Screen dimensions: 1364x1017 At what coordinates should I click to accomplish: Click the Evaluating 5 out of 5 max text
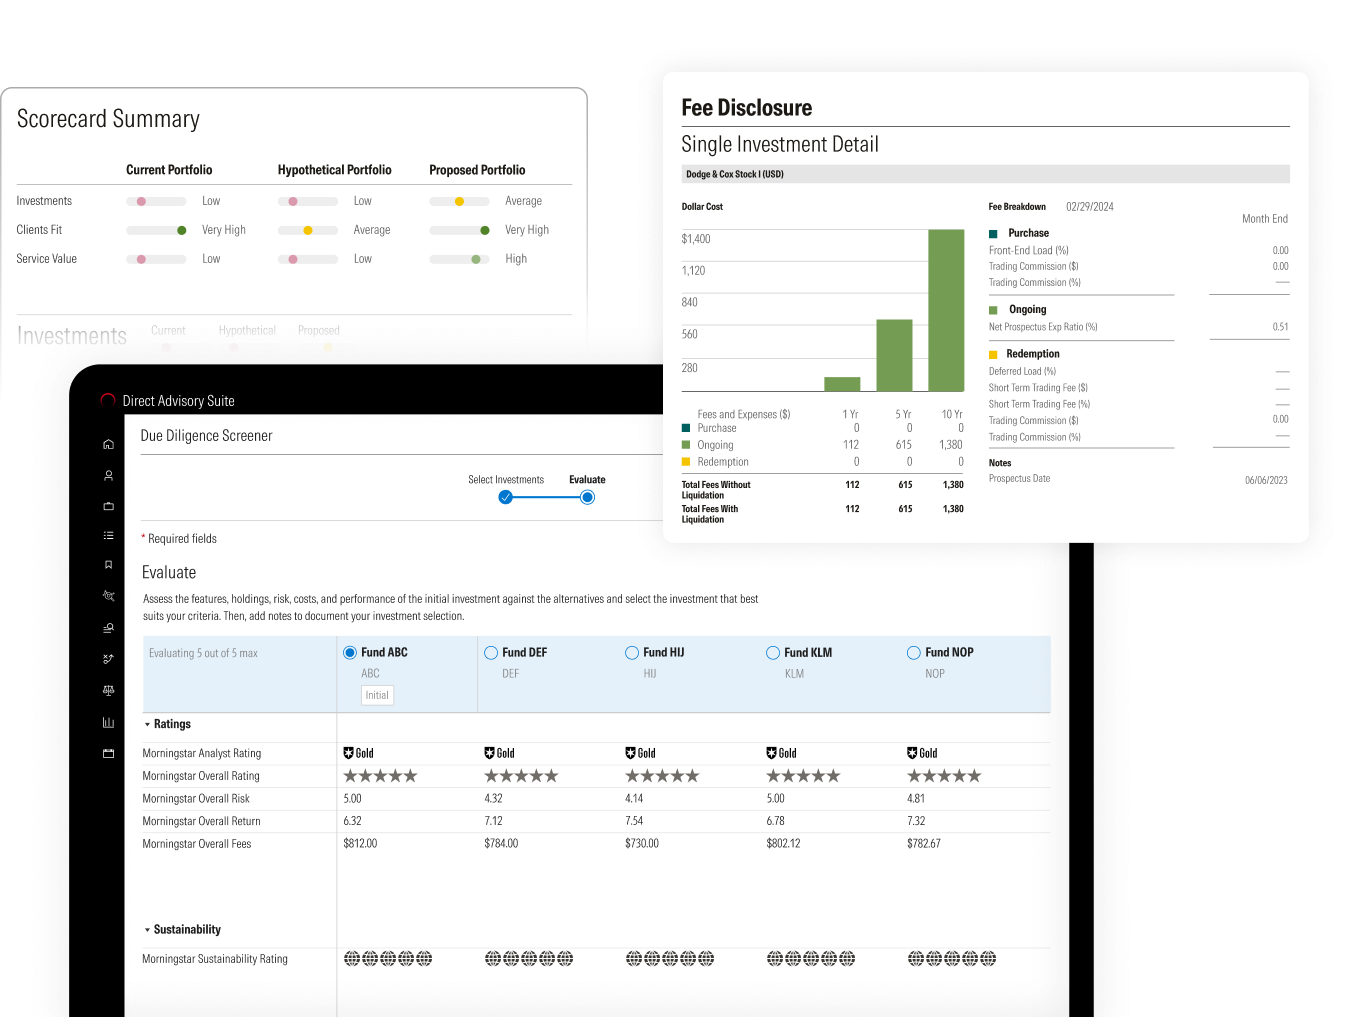click(203, 653)
